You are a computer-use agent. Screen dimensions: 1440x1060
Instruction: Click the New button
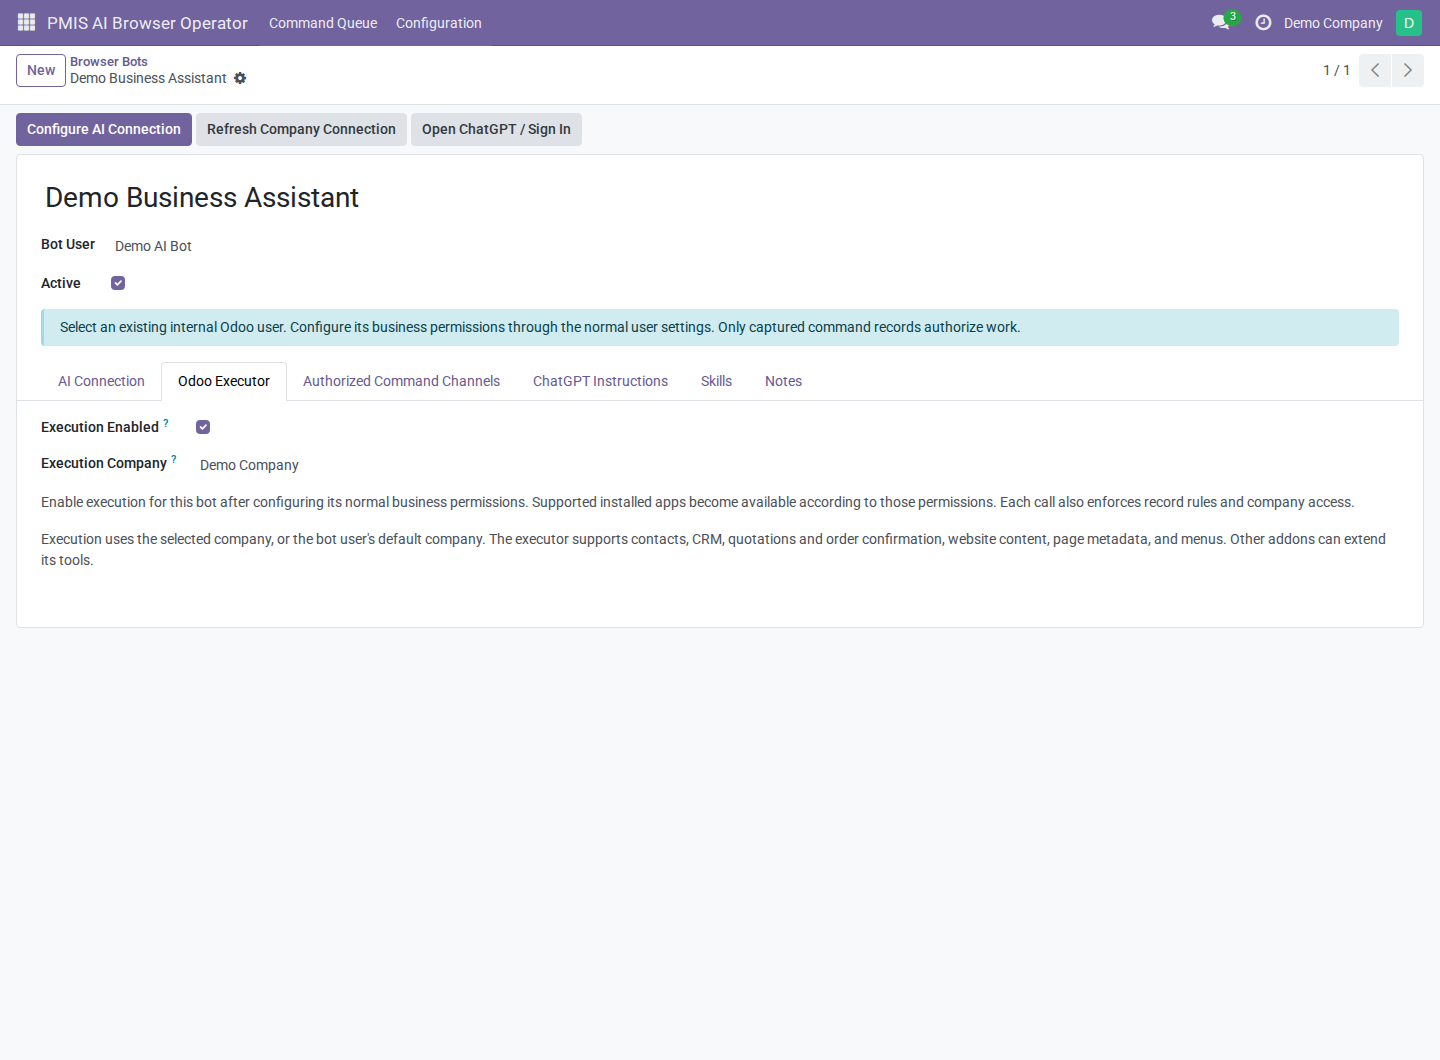(x=41, y=70)
